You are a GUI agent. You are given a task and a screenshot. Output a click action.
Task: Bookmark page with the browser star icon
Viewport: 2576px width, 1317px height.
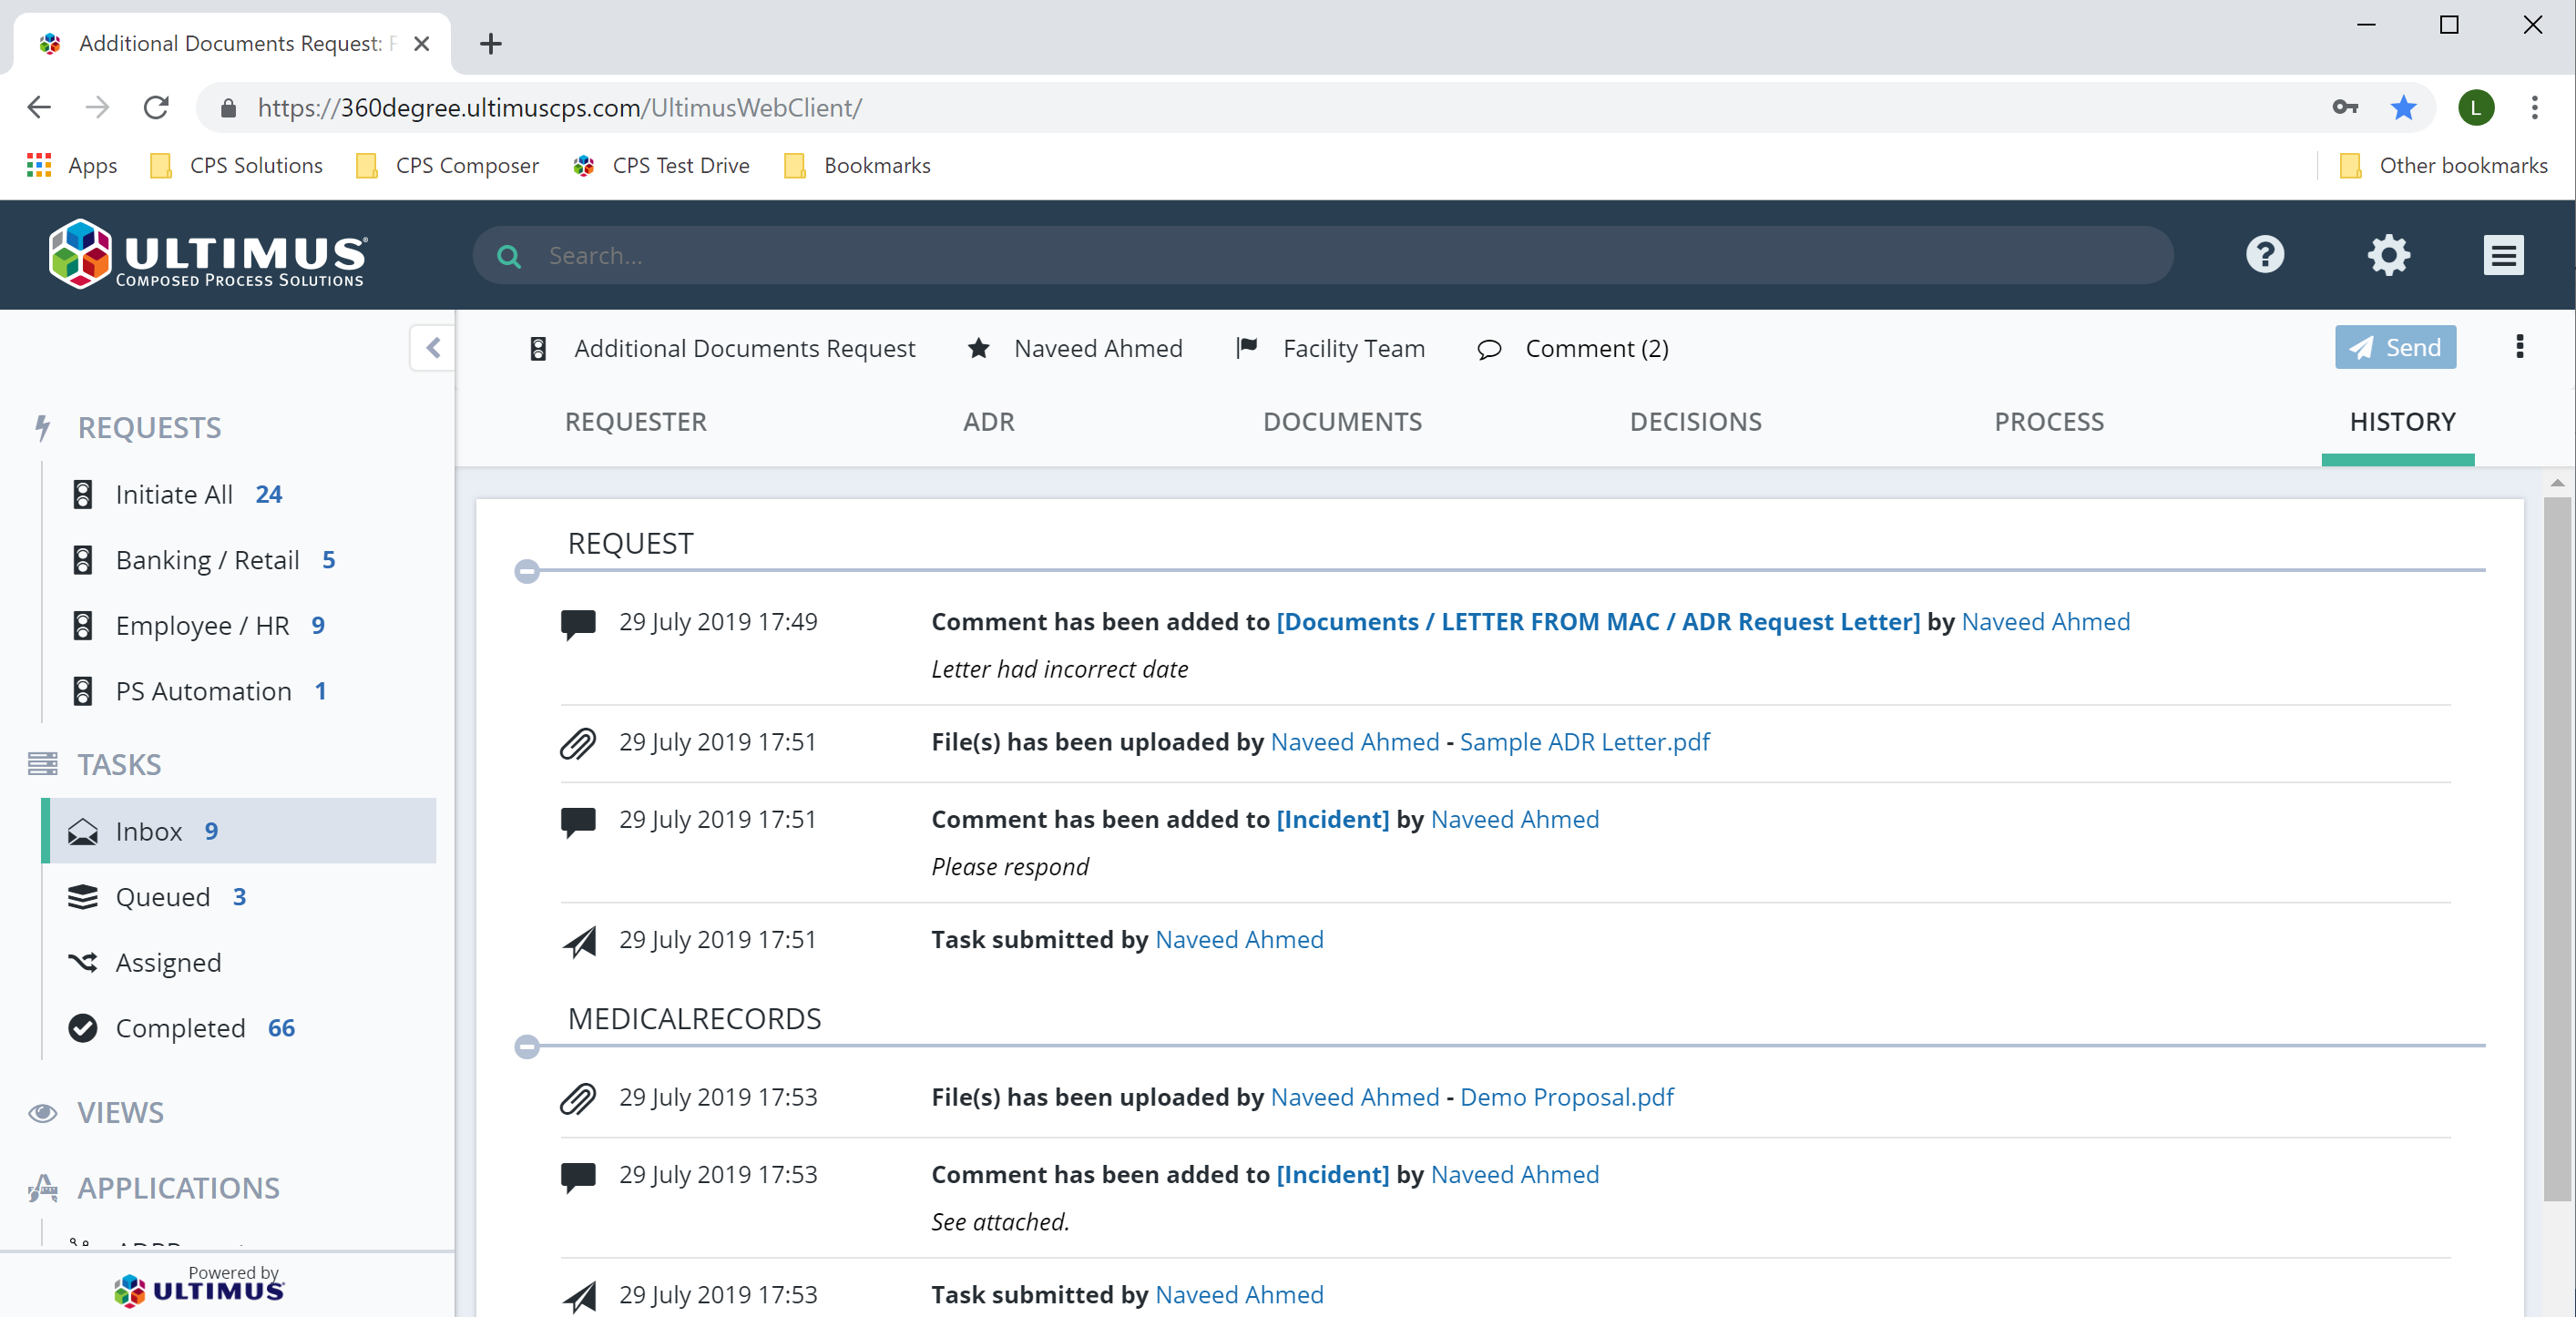click(2403, 107)
